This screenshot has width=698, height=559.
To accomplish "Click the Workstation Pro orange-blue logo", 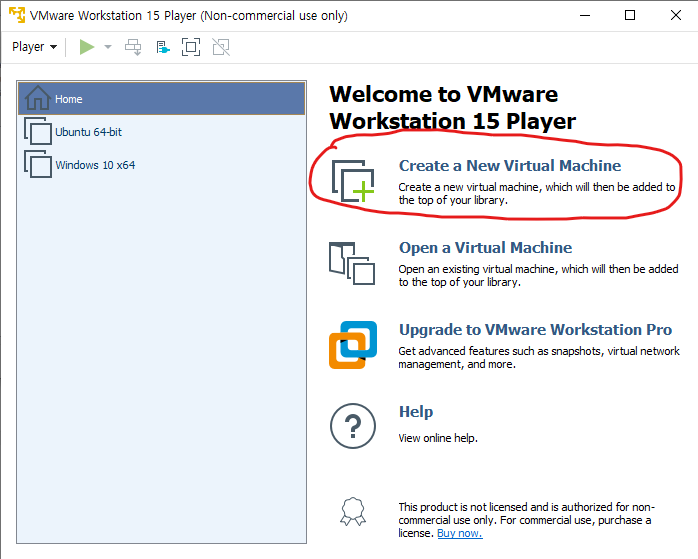I will [x=353, y=345].
